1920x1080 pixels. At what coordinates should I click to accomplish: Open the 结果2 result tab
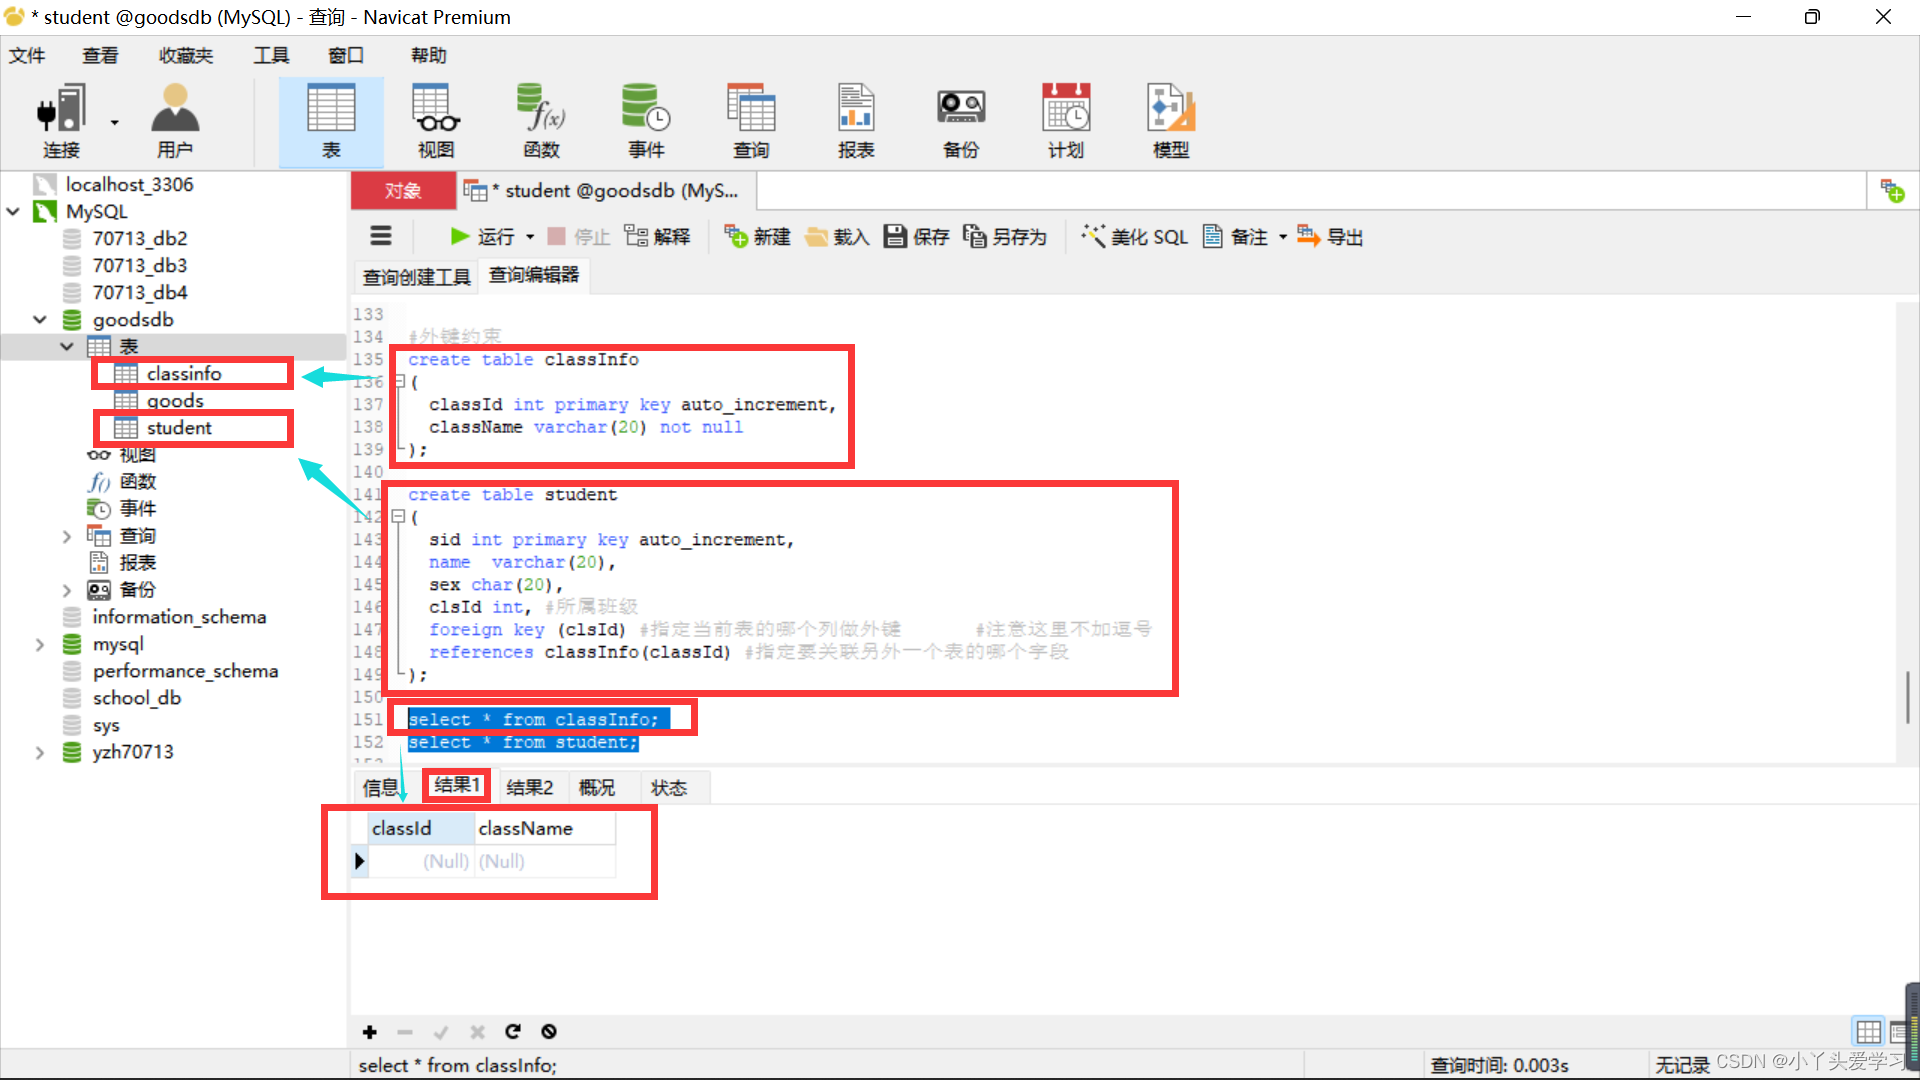coord(530,788)
